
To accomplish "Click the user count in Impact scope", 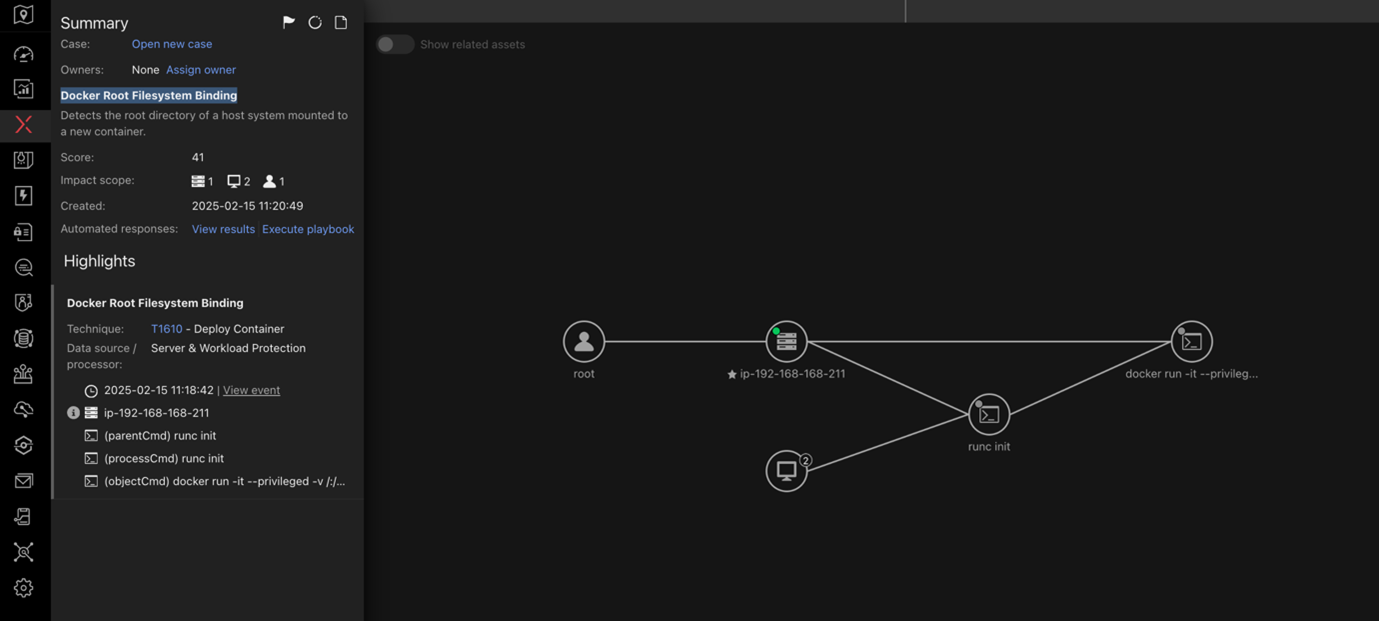I will coord(274,181).
